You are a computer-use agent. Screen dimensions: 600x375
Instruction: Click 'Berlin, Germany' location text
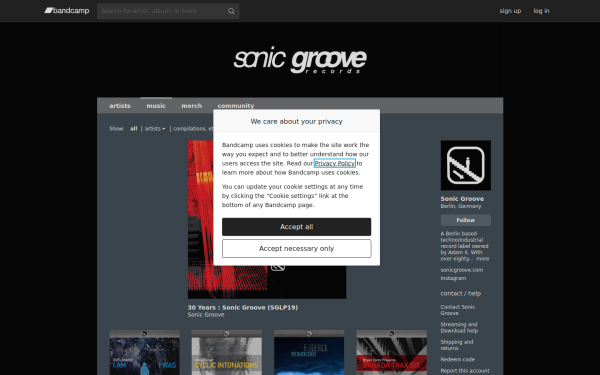[x=461, y=206]
